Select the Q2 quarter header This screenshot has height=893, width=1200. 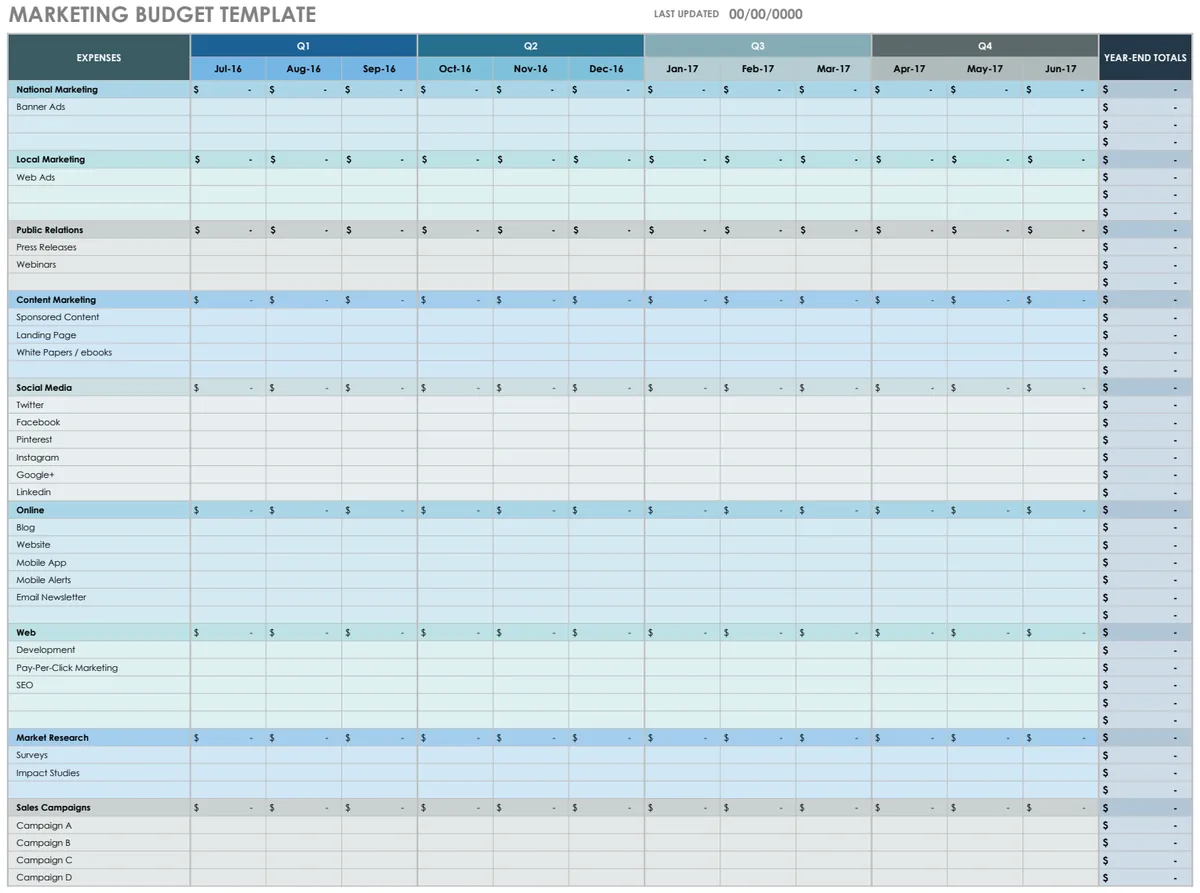[x=531, y=46]
